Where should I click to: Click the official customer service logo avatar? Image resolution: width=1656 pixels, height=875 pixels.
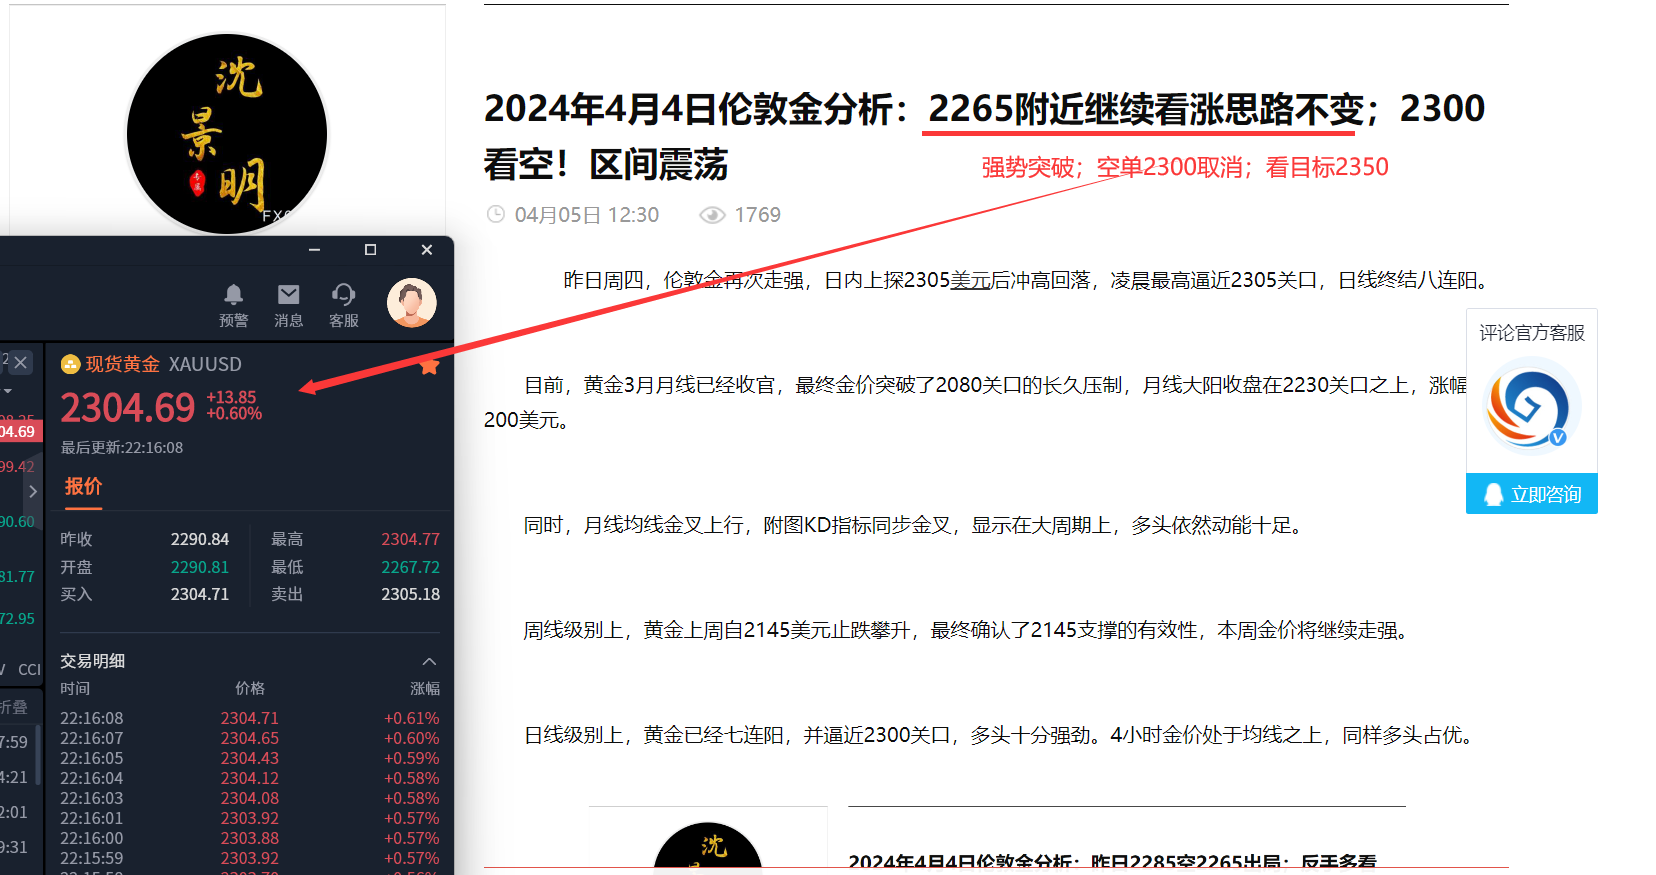pos(1531,406)
